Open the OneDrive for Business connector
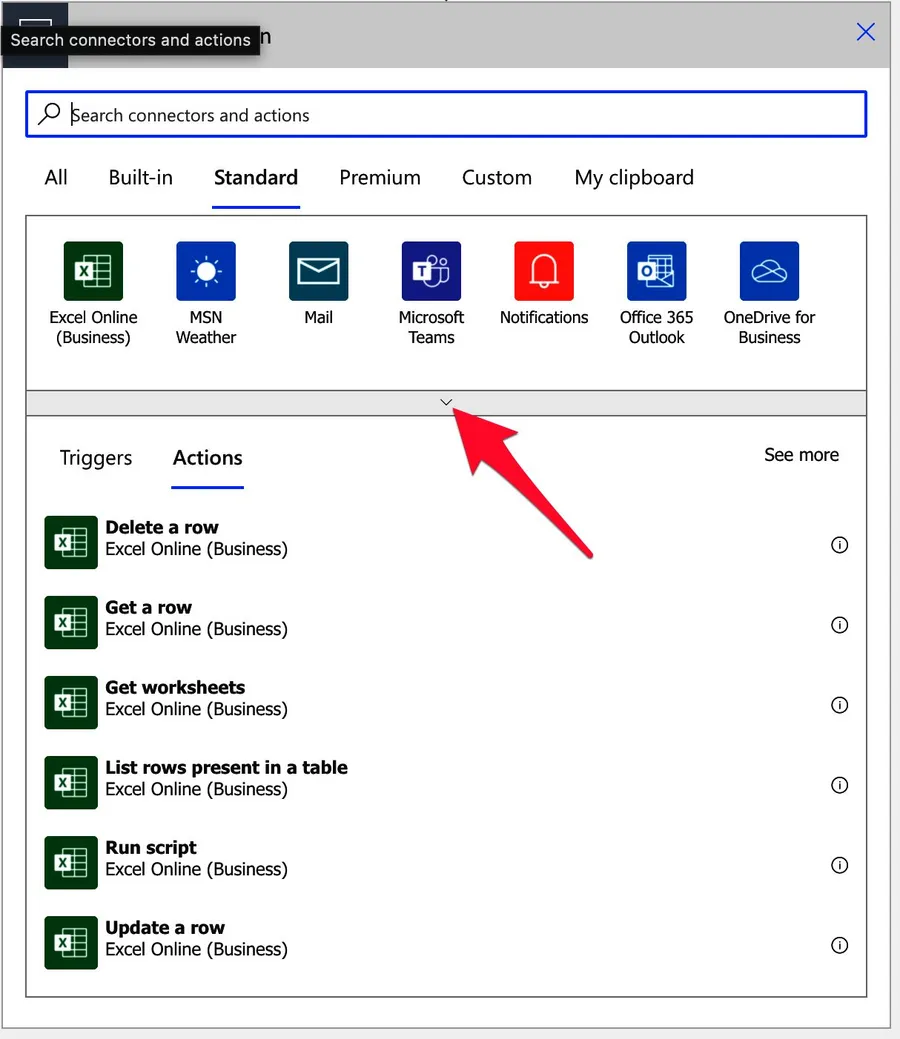900x1039 pixels. point(769,271)
